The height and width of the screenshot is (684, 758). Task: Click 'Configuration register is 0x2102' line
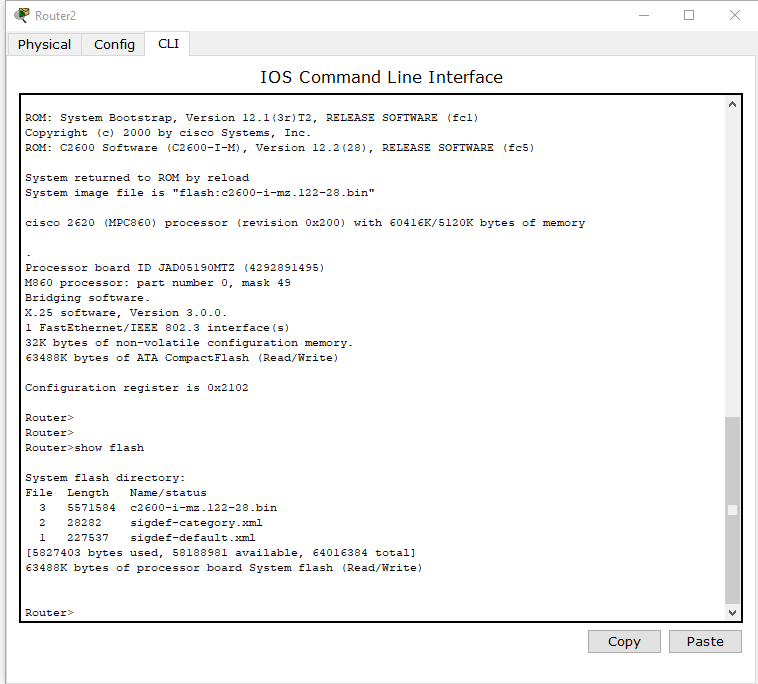pyautogui.click(x=137, y=388)
